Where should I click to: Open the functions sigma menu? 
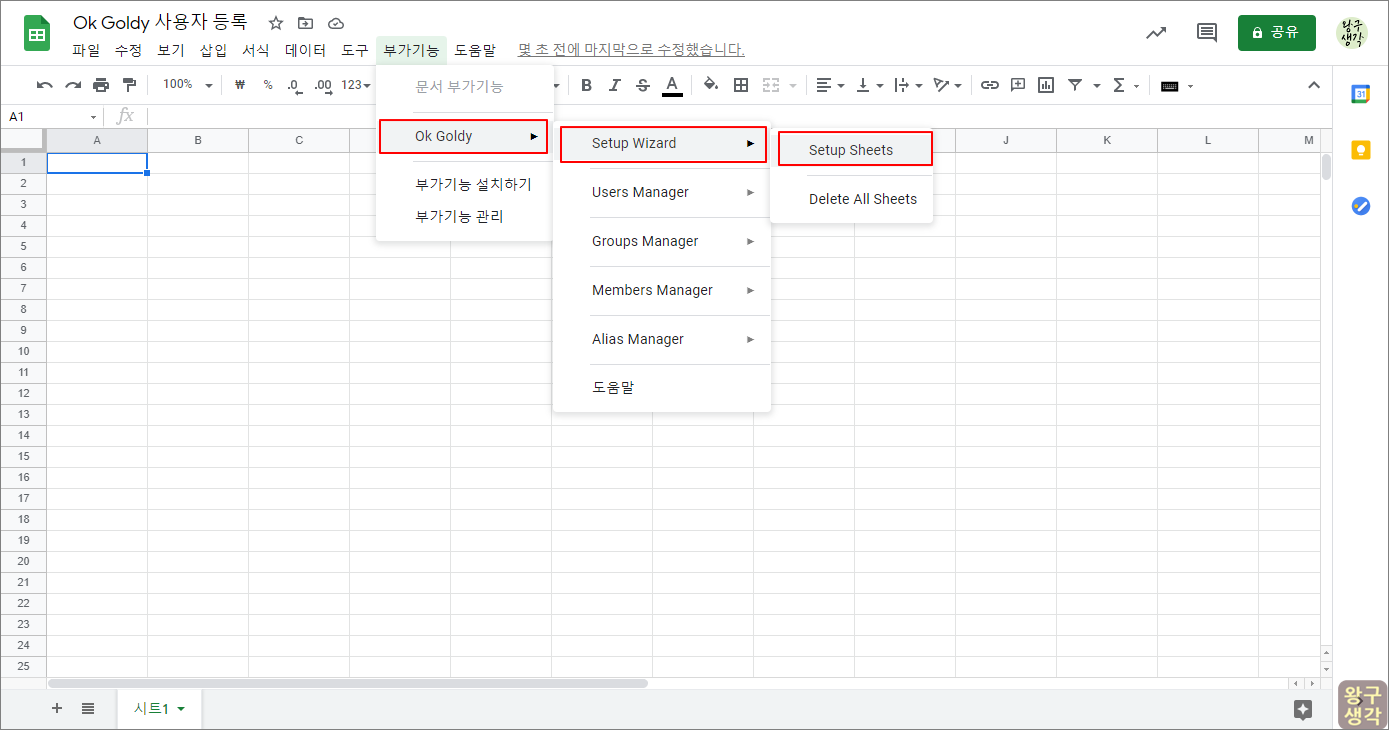tap(1126, 85)
